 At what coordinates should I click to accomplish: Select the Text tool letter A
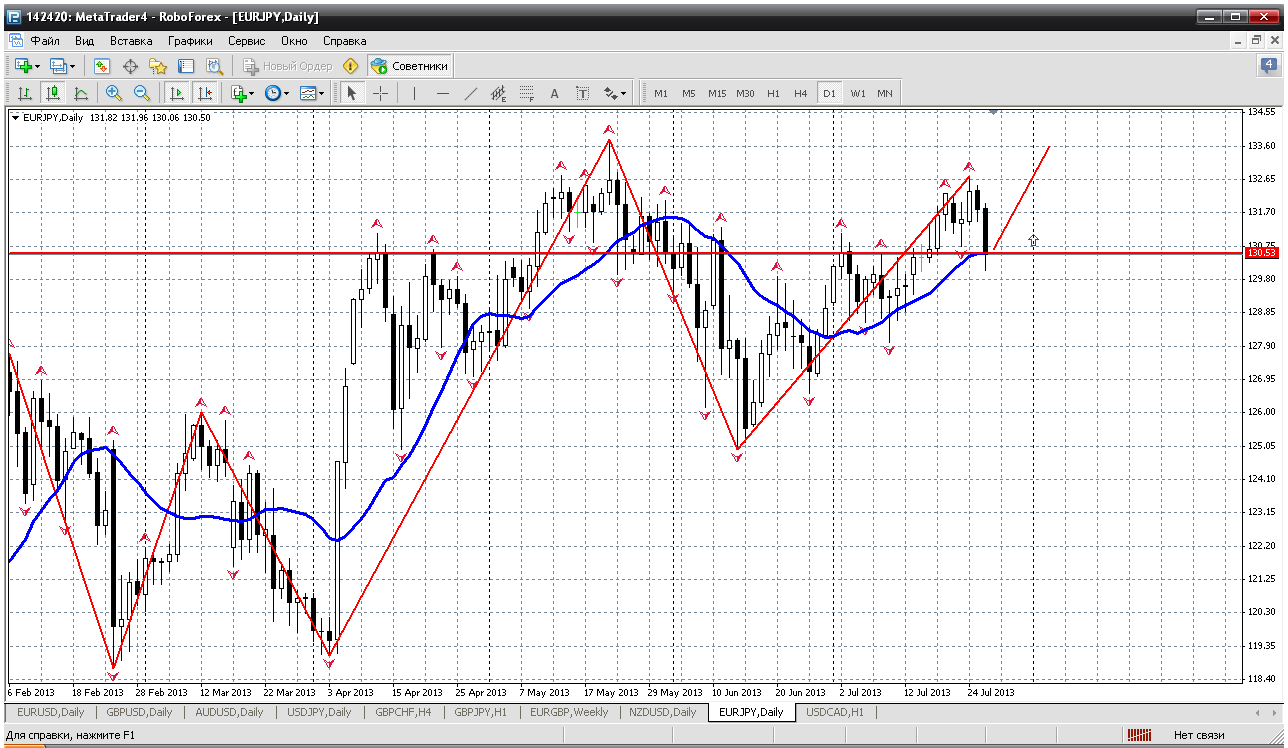[555, 93]
